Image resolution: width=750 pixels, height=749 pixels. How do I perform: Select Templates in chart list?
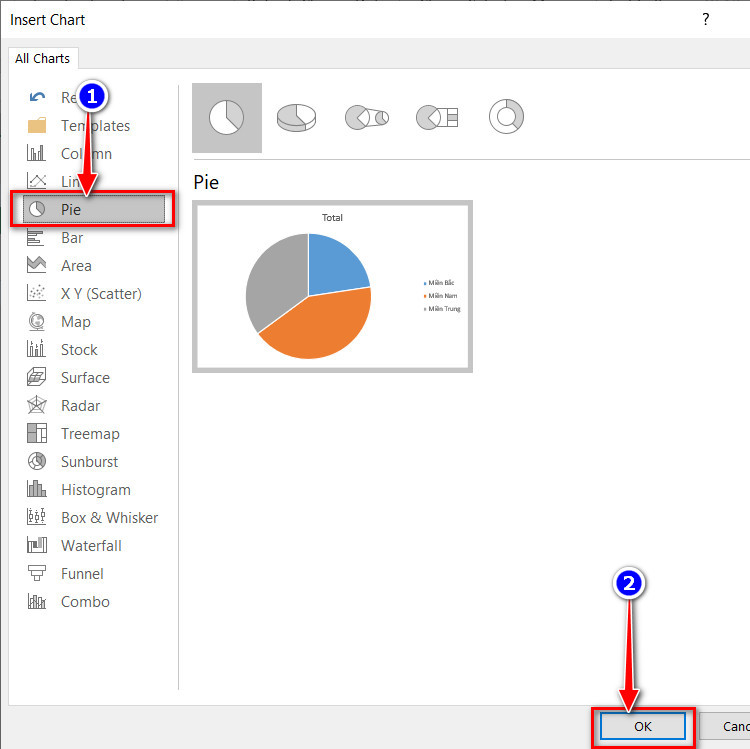tap(96, 125)
